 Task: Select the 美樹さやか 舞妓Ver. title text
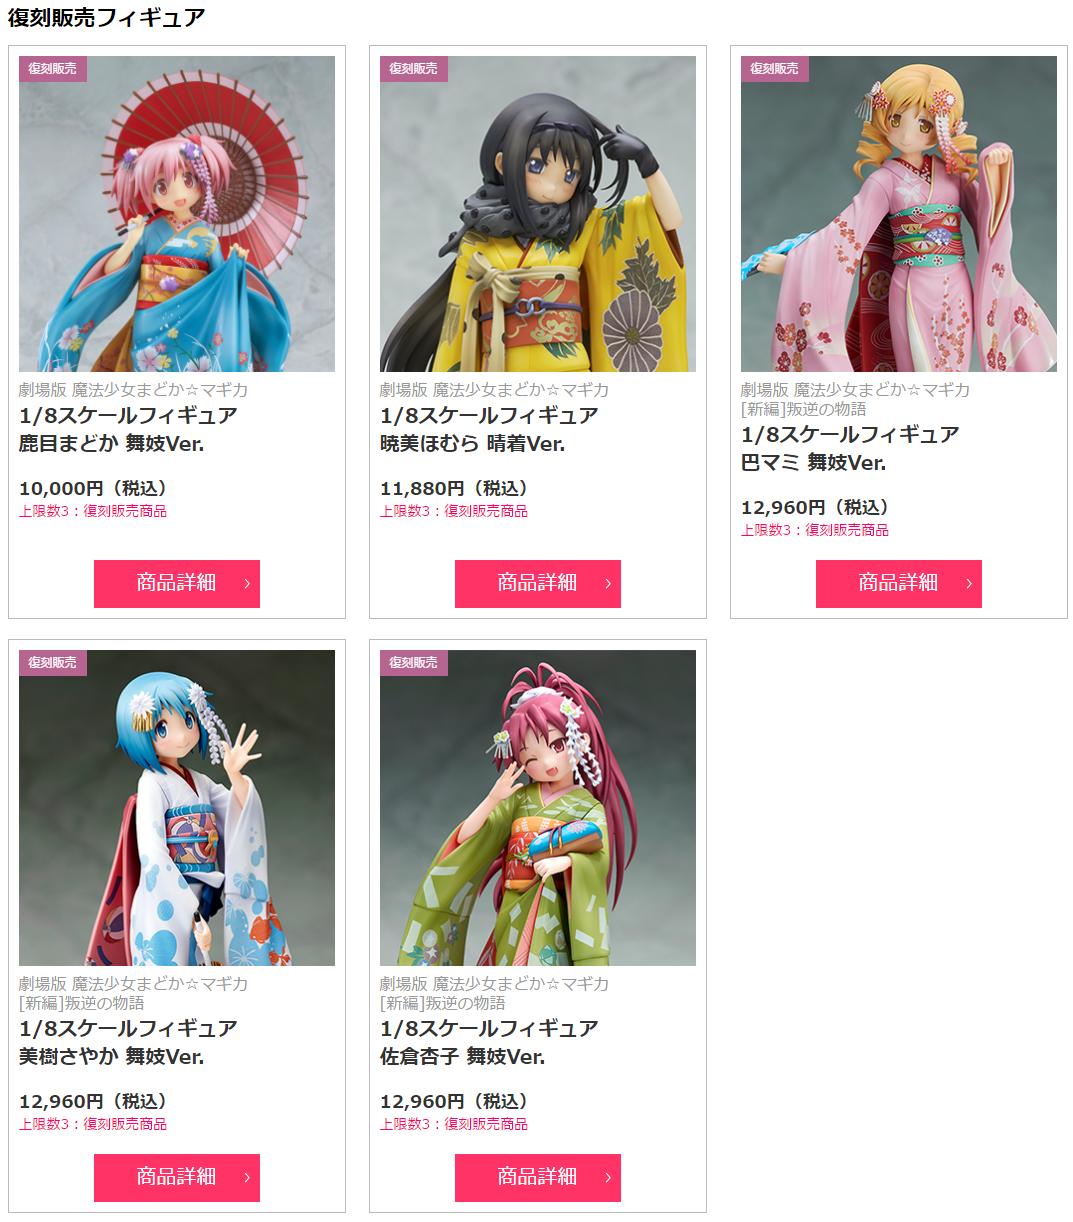(x=112, y=1057)
